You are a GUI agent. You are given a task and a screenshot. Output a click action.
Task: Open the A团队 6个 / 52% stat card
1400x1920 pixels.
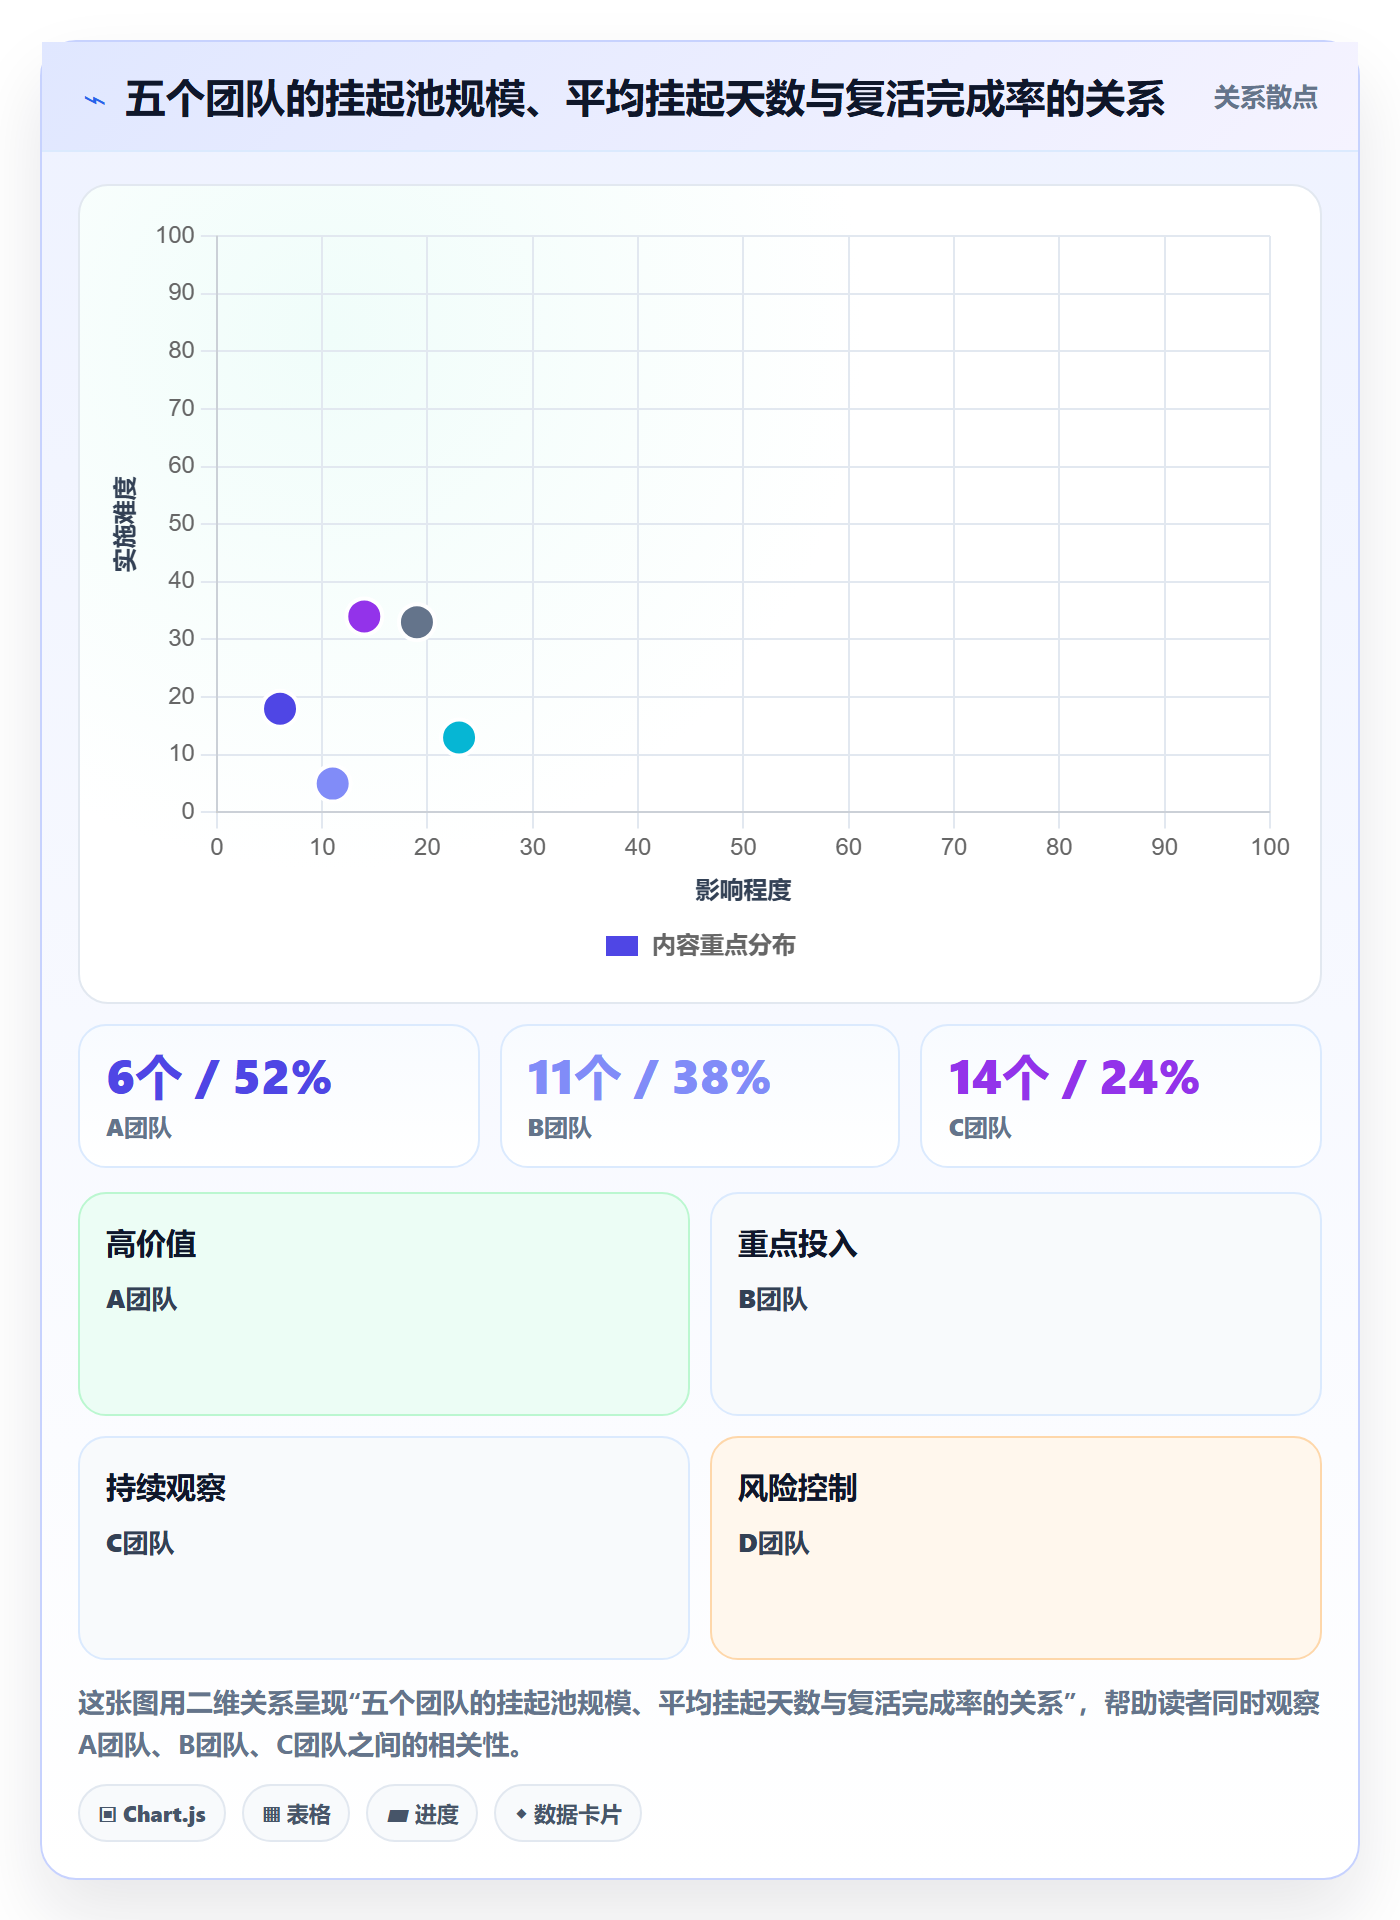pos(279,1096)
